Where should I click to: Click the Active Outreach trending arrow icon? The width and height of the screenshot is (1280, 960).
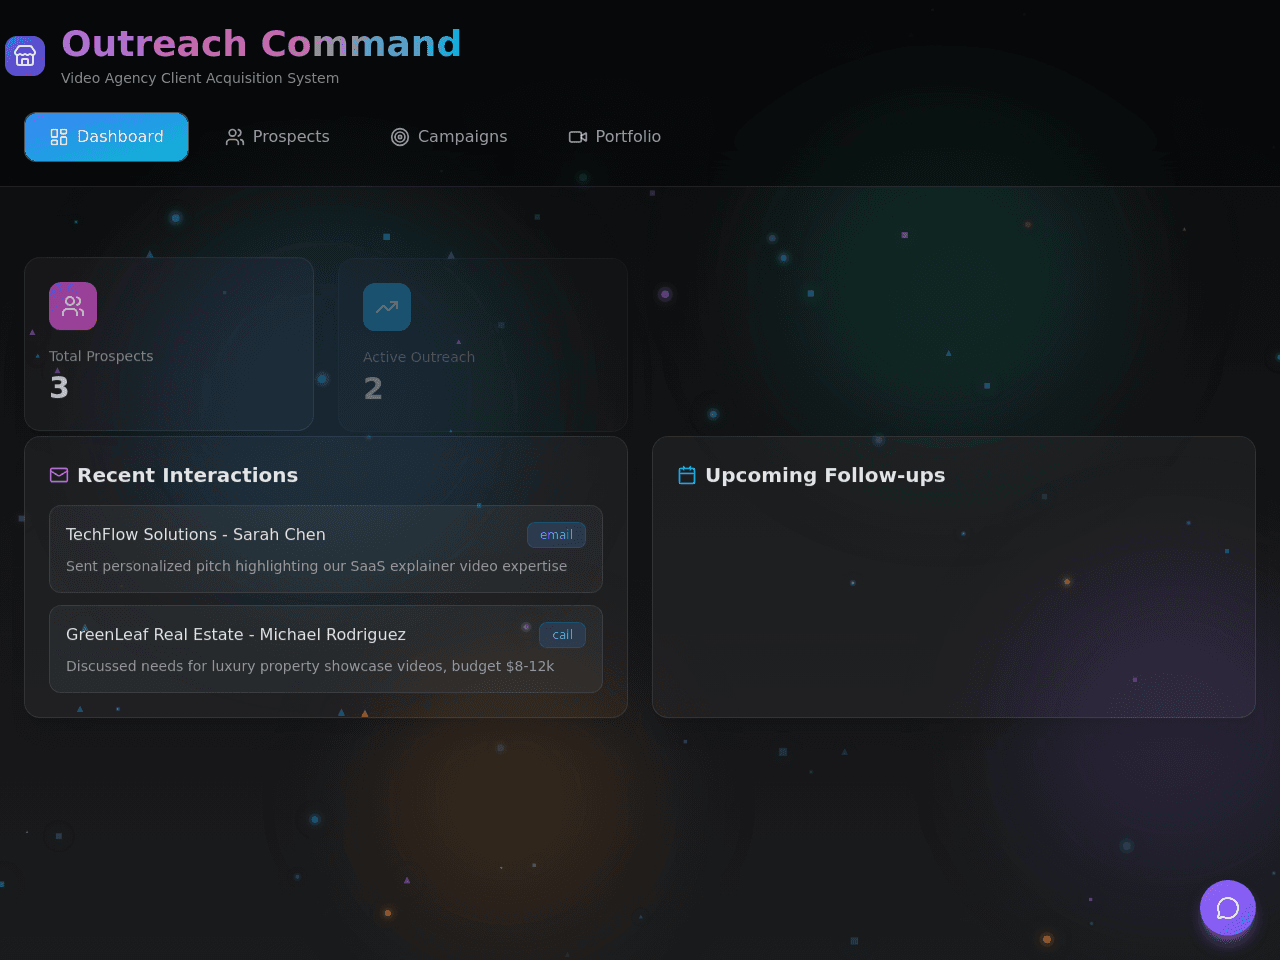(x=387, y=307)
